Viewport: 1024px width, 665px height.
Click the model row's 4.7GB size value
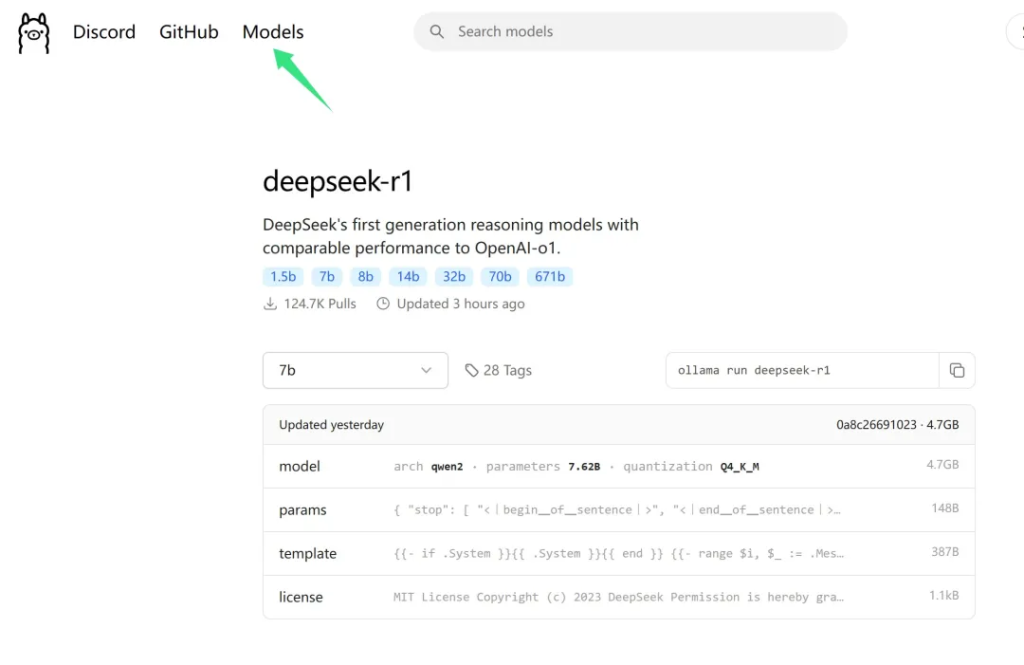click(942, 464)
